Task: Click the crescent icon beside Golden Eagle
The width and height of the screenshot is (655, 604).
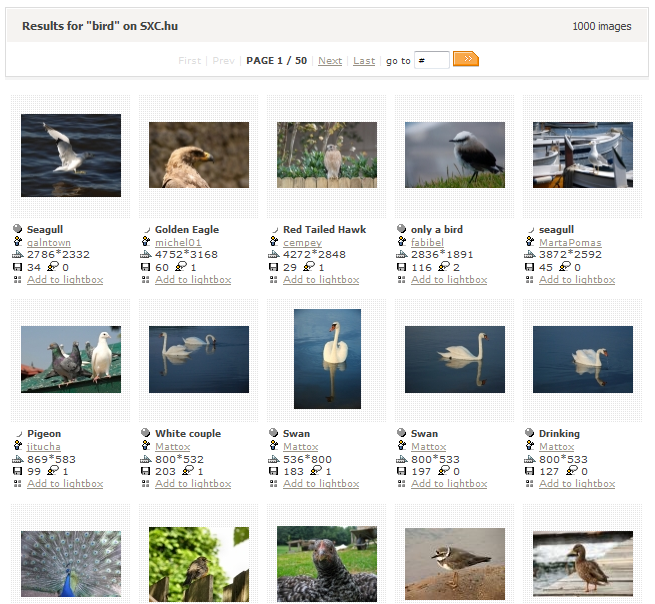Action: pyautogui.click(x=147, y=230)
